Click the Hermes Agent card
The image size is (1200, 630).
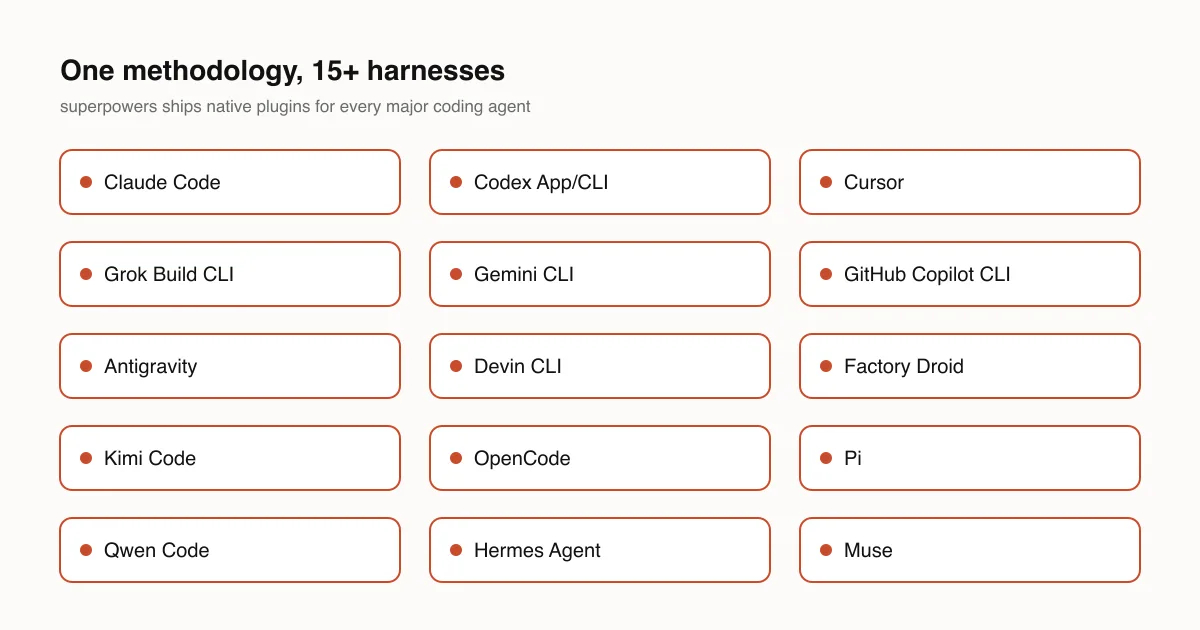pyautogui.click(x=600, y=550)
